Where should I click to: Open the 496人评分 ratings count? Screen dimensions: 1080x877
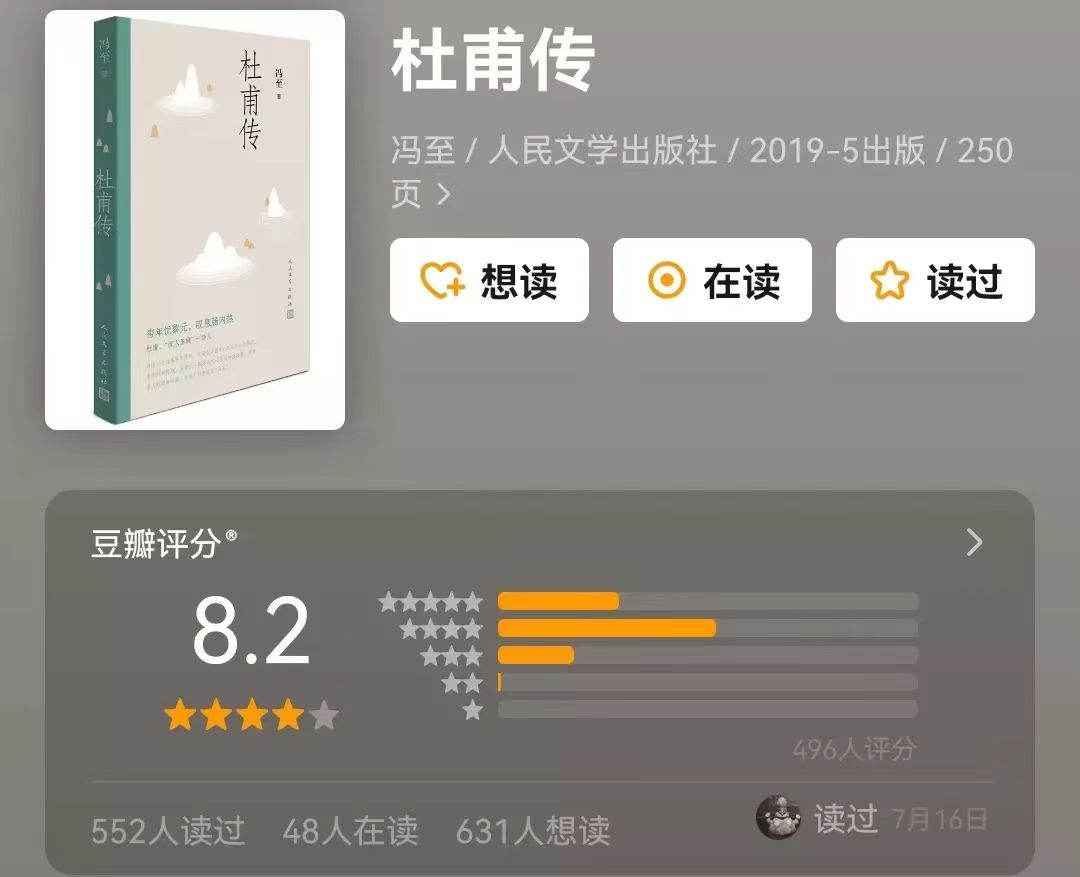(x=854, y=749)
